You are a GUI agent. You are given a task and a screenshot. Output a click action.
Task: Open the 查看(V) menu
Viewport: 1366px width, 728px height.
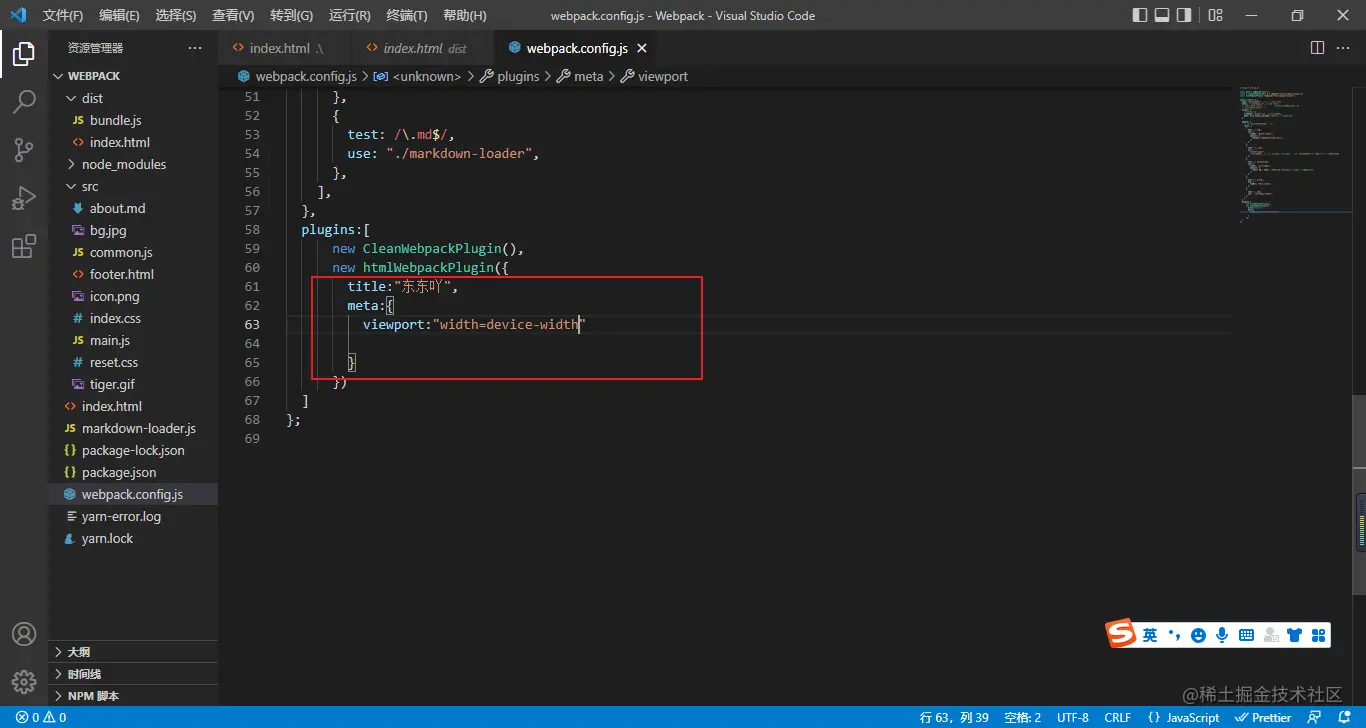click(x=233, y=15)
